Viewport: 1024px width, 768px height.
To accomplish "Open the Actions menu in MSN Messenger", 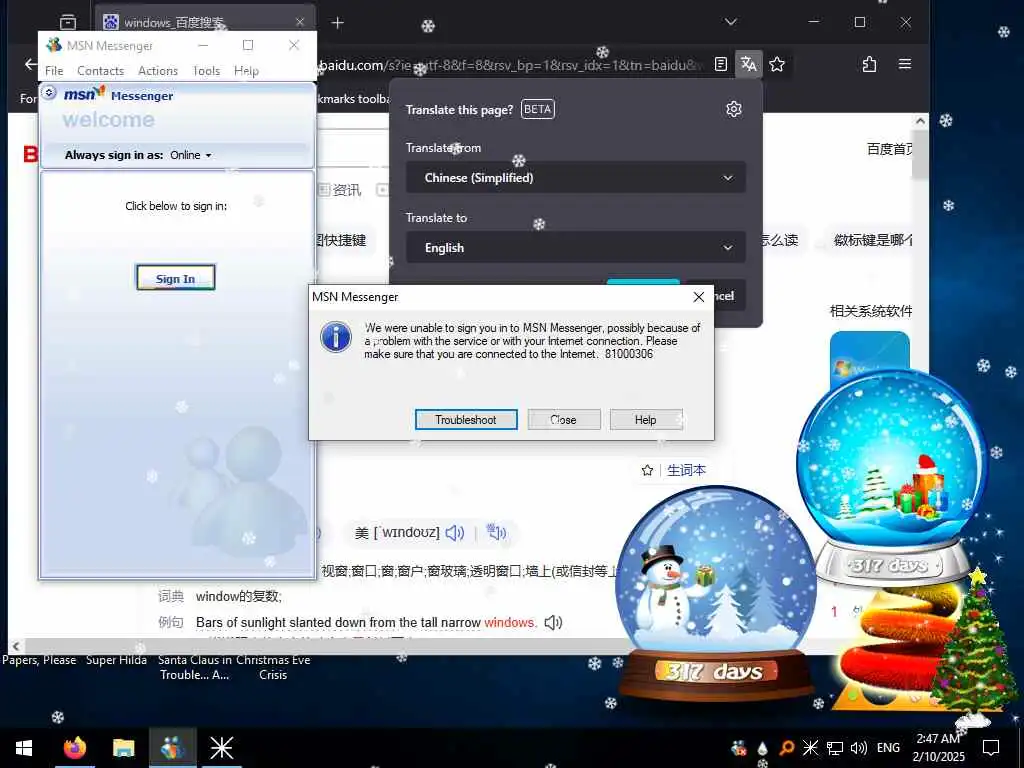I will [x=157, y=71].
